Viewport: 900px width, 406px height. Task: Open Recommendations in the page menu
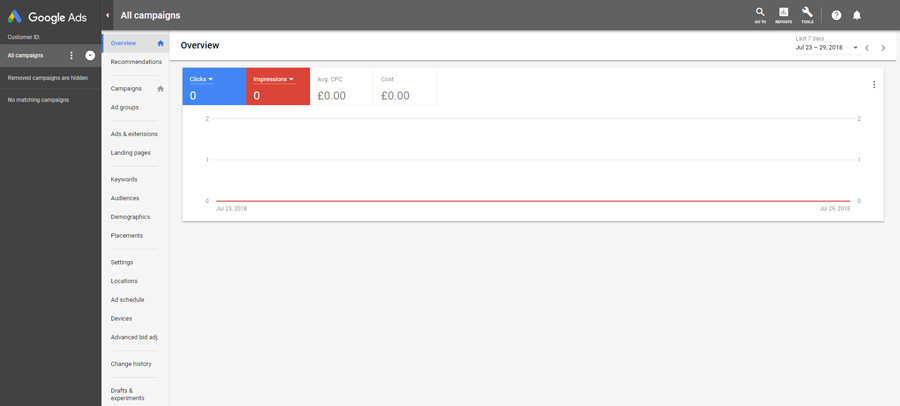[x=136, y=61]
